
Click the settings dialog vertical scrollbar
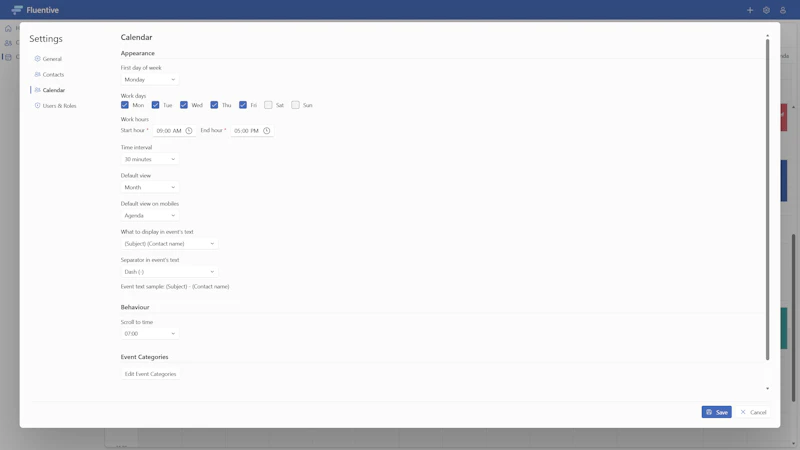(767, 199)
